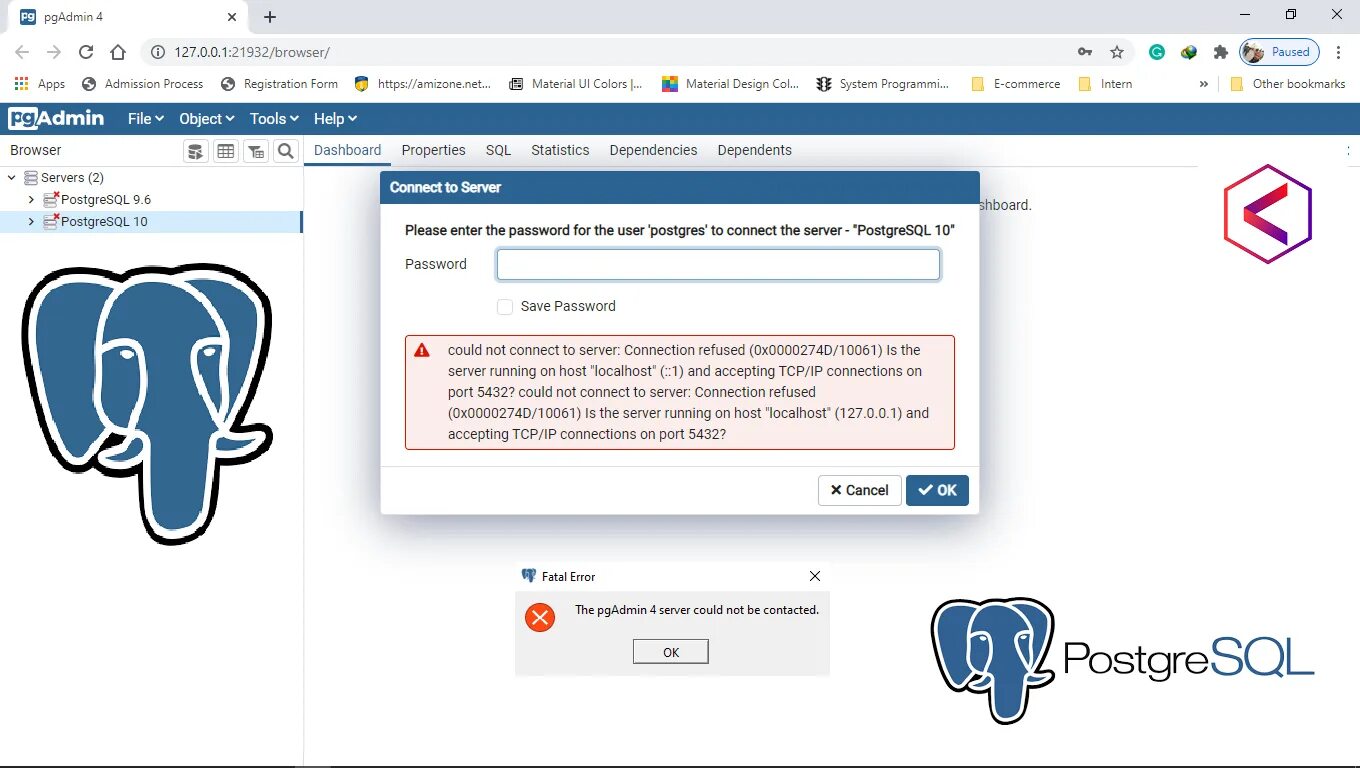
Task: Select the PostgreSQL 9.6 tree label
Action: pyautogui.click(x=106, y=199)
